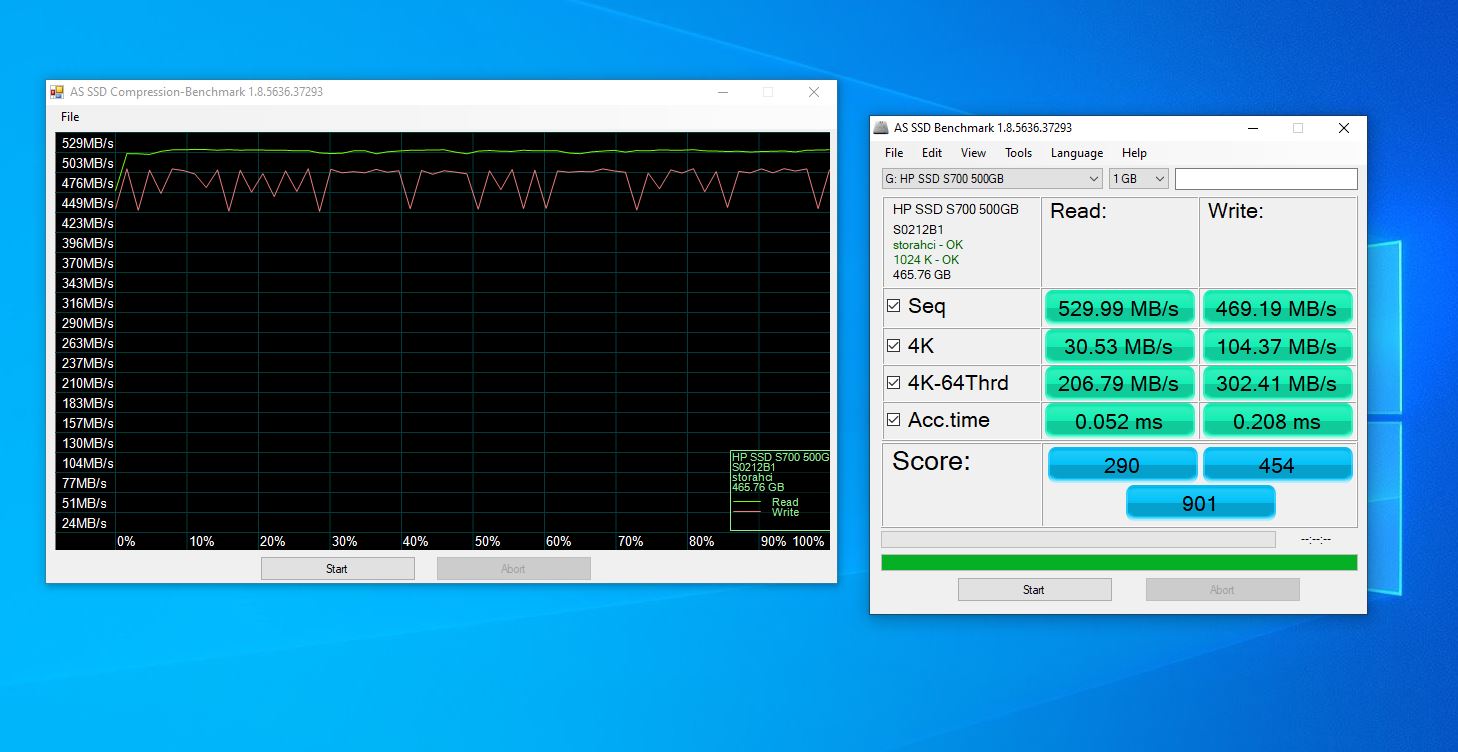Screen dimensions: 1458x752
Task: Uncheck the Seq test checkbox
Action: (894, 307)
